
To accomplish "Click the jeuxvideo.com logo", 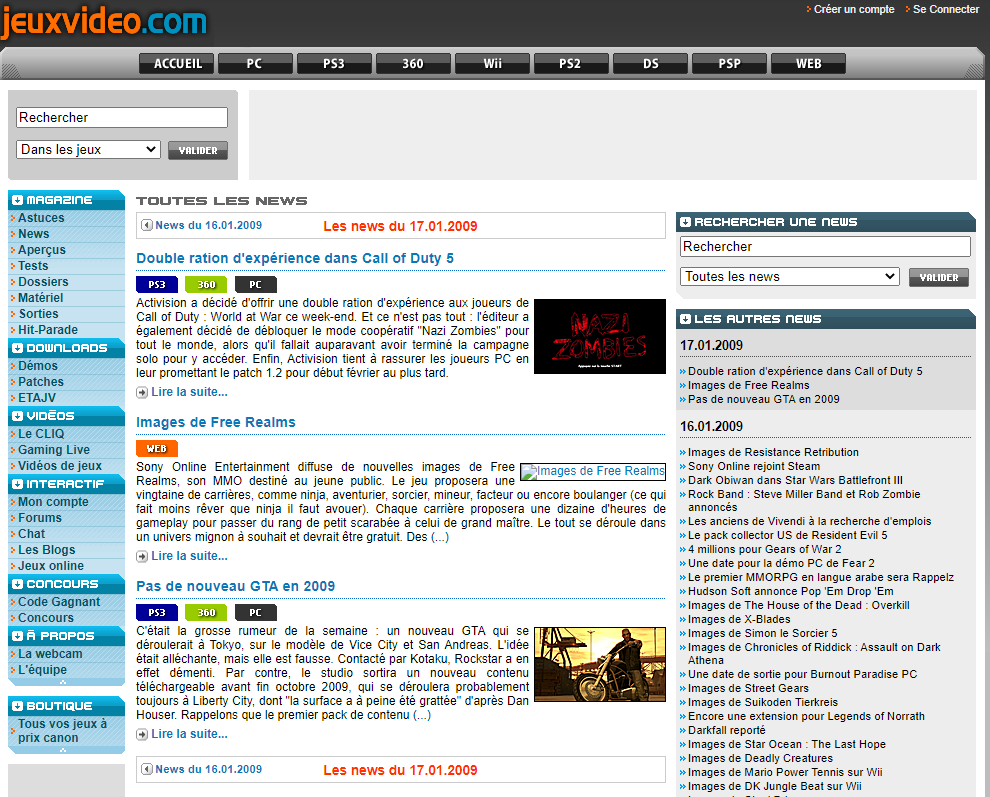I will 104,23.
